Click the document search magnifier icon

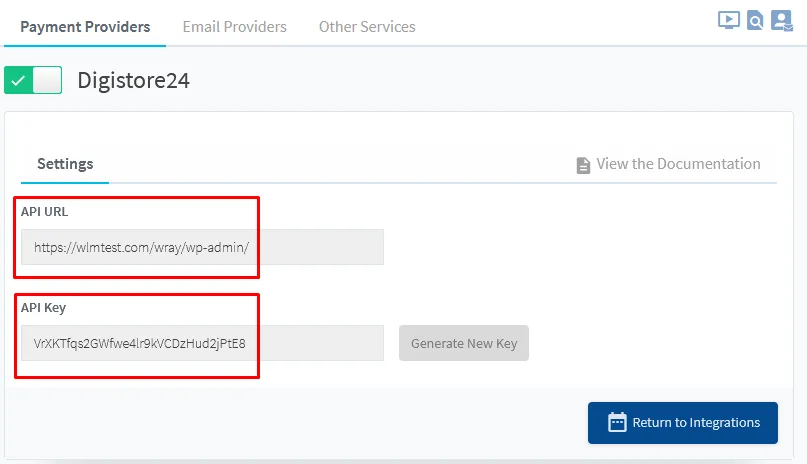pos(755,21)
